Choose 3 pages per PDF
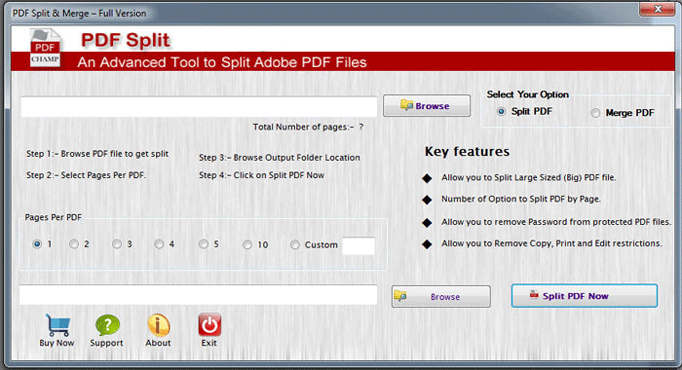Screen dimensions: 682x370 pos(117,244)
